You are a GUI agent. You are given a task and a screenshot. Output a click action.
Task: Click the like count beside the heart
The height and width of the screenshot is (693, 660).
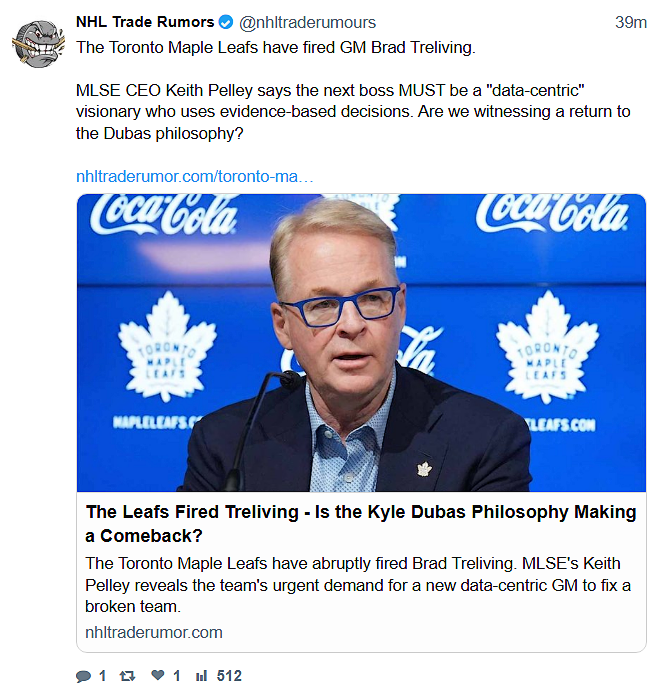(x=177, y=676)
